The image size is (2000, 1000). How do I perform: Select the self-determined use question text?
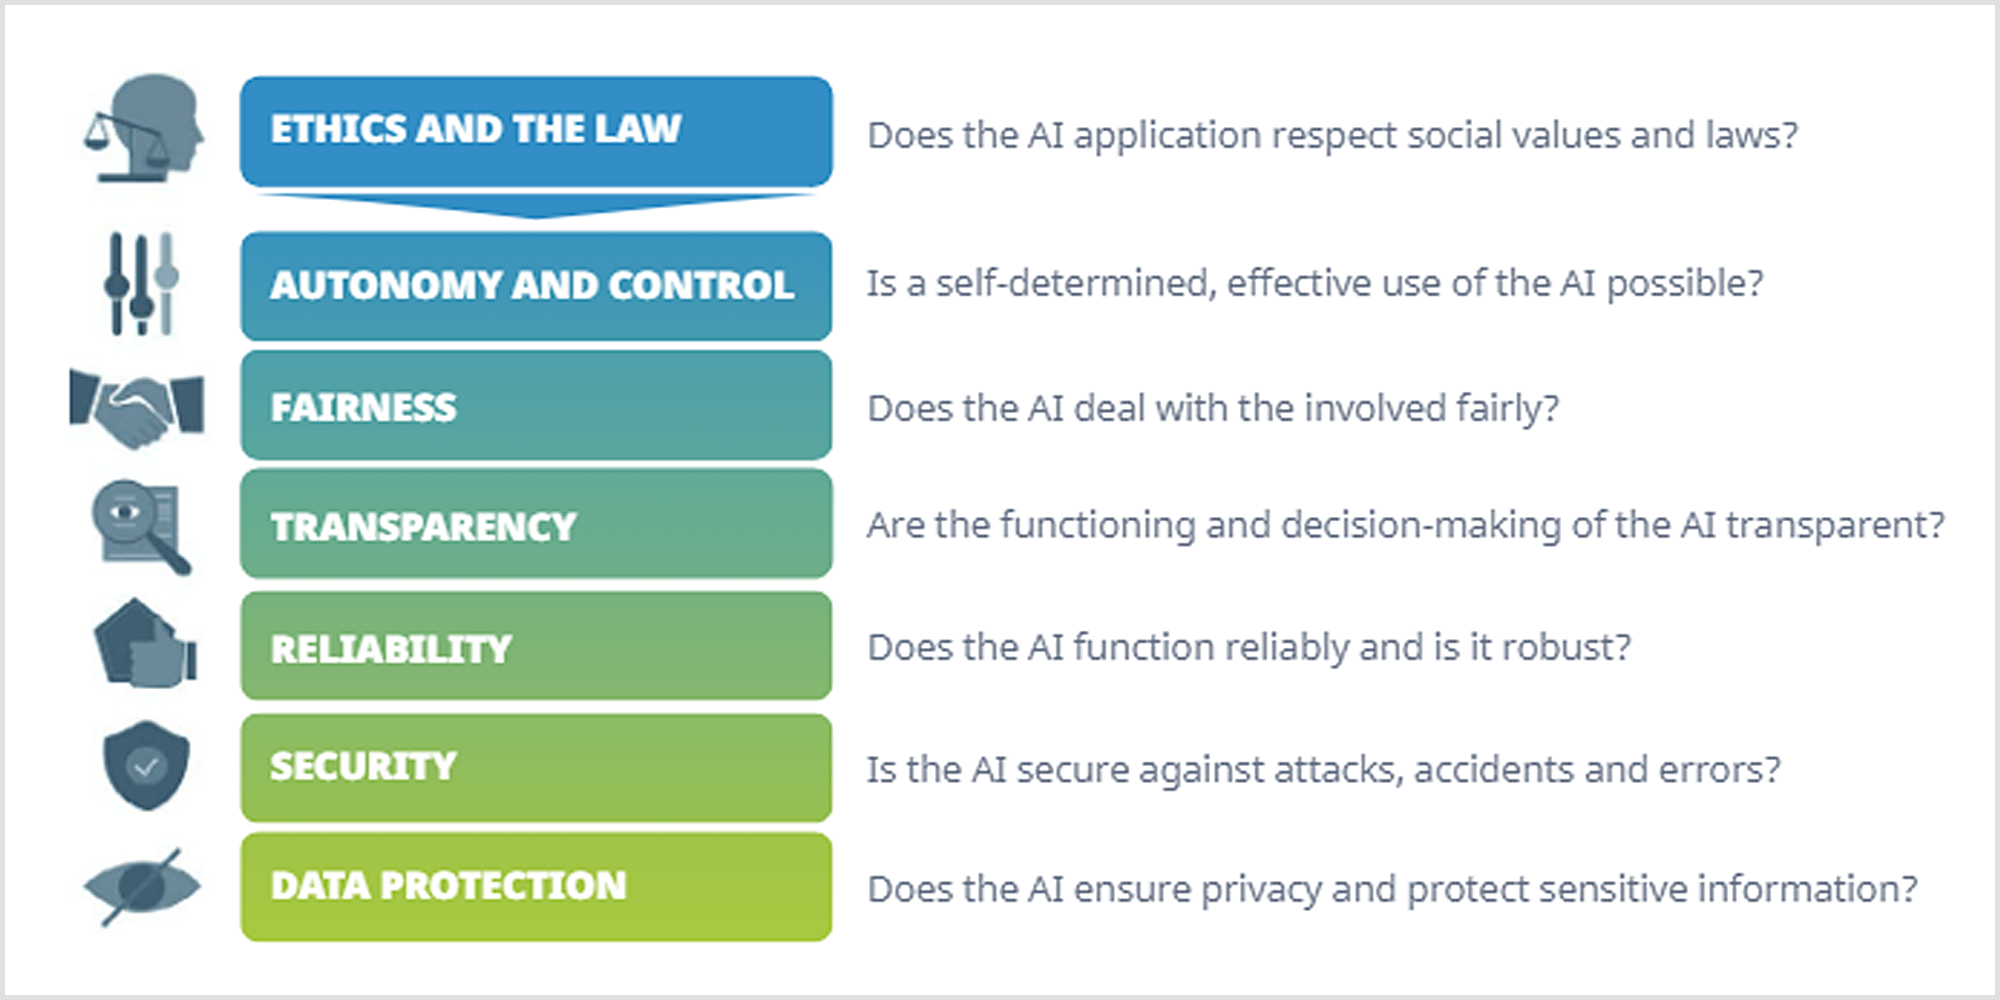(x=1315, y=284)
